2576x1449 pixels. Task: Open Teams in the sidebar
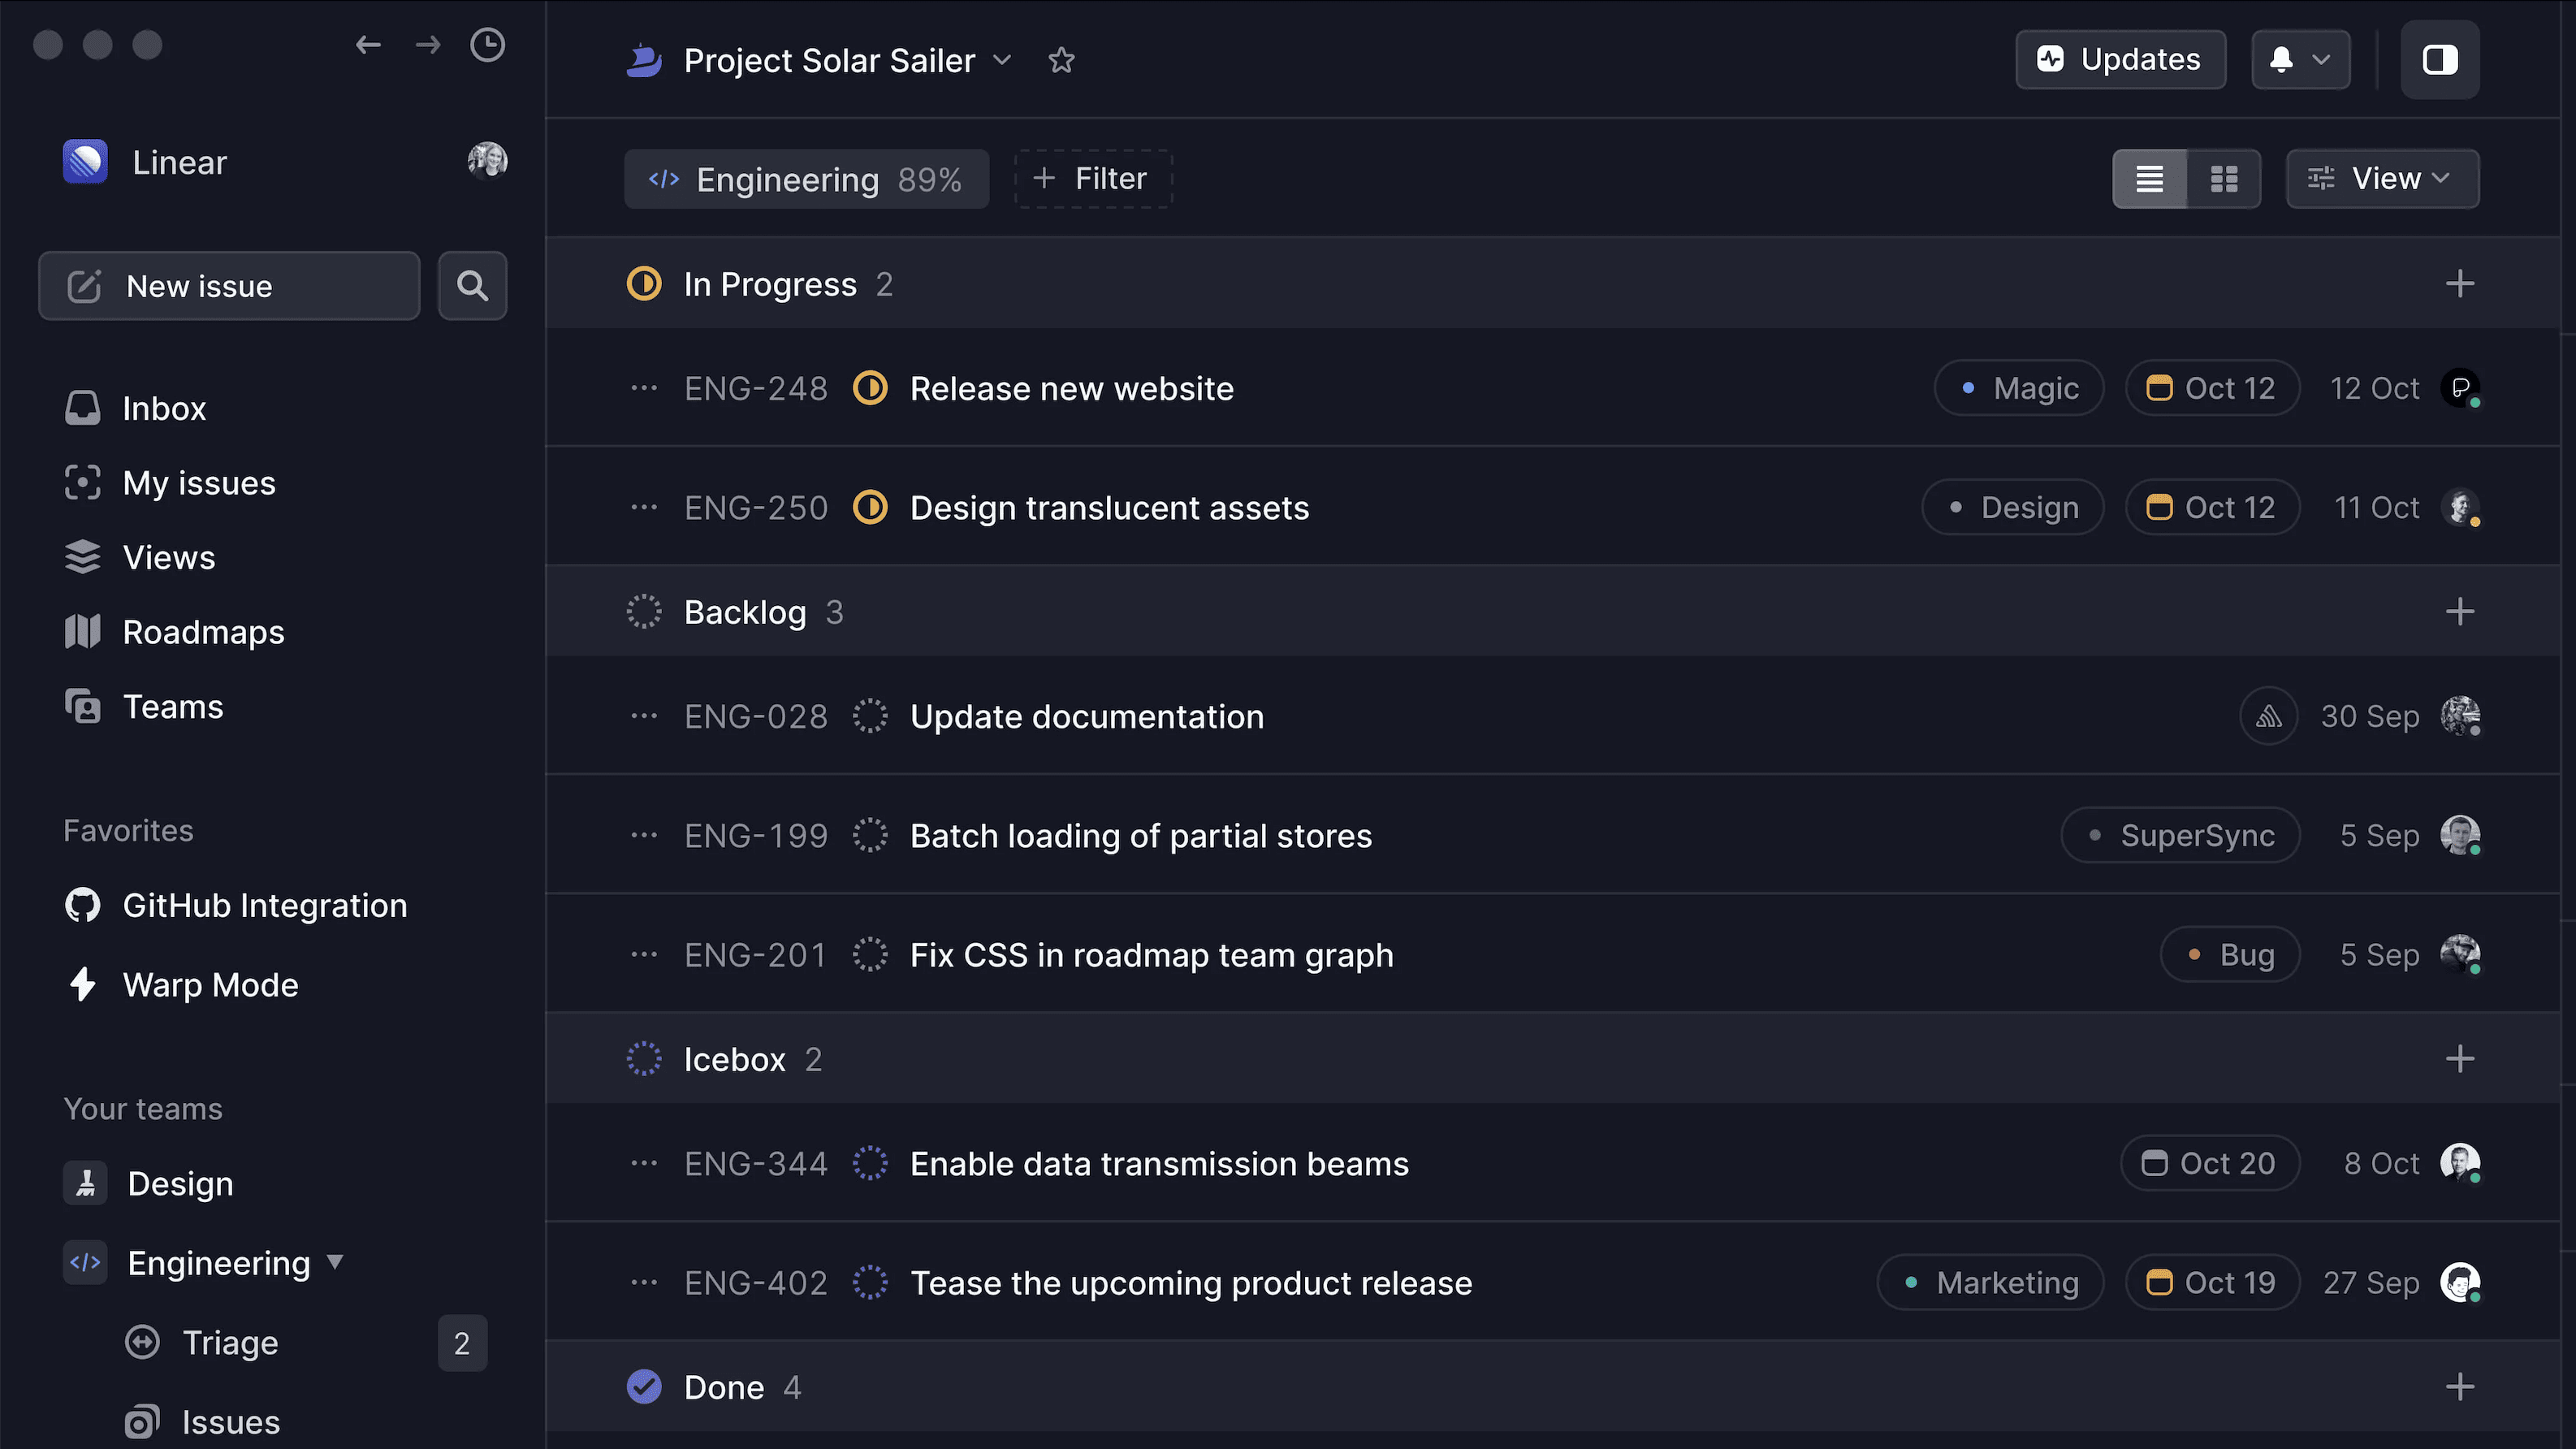point(144,707)
